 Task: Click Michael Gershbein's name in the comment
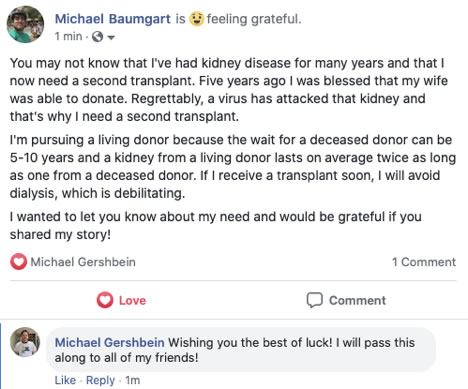[x=109, y=342]
